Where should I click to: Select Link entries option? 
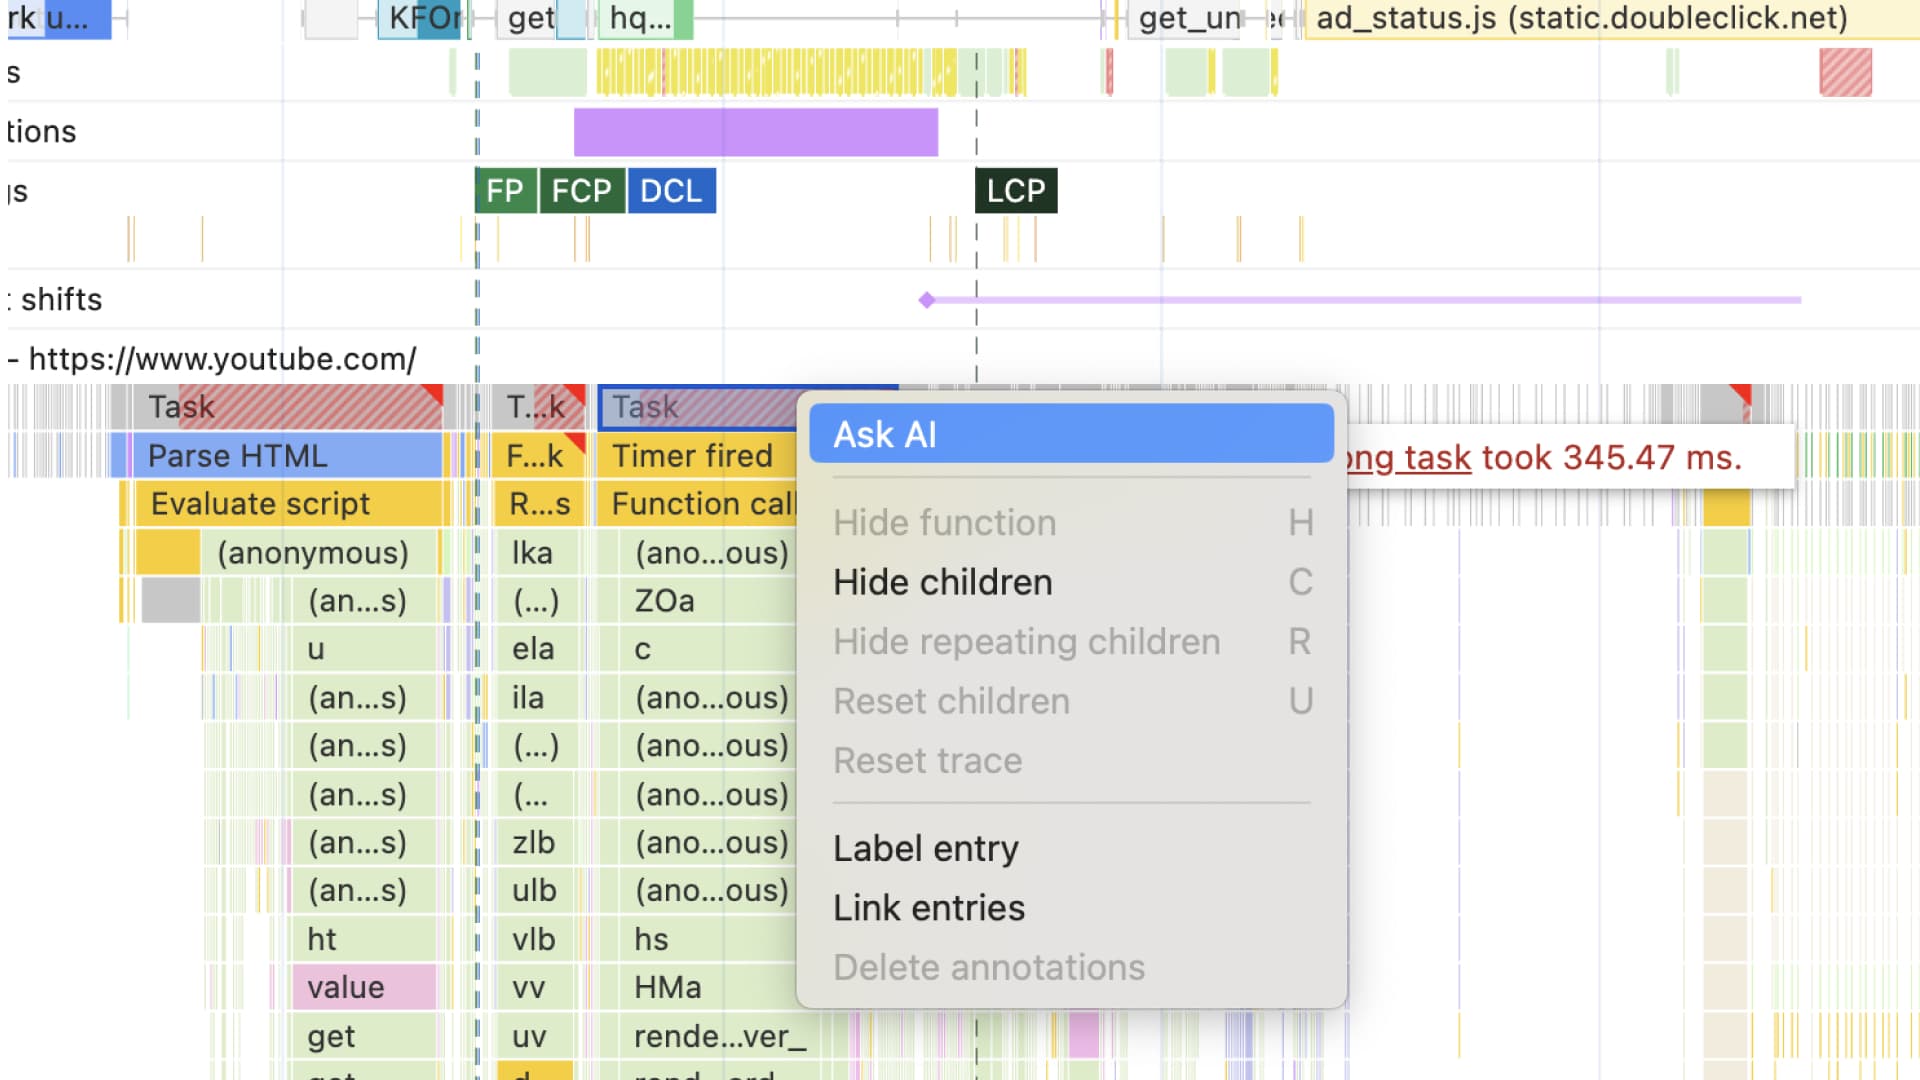928,908
